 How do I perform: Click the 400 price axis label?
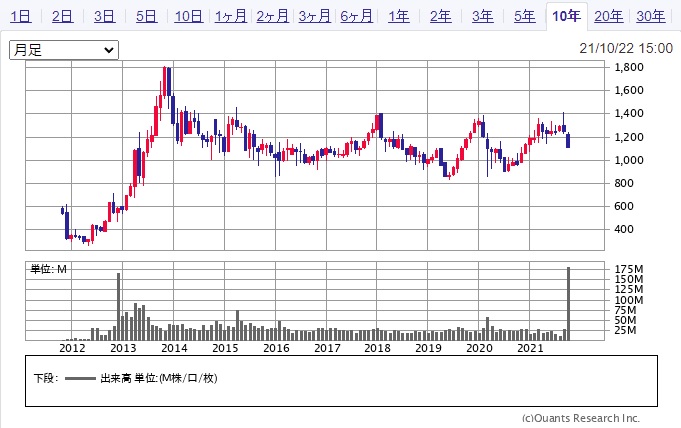click(624, 229)
